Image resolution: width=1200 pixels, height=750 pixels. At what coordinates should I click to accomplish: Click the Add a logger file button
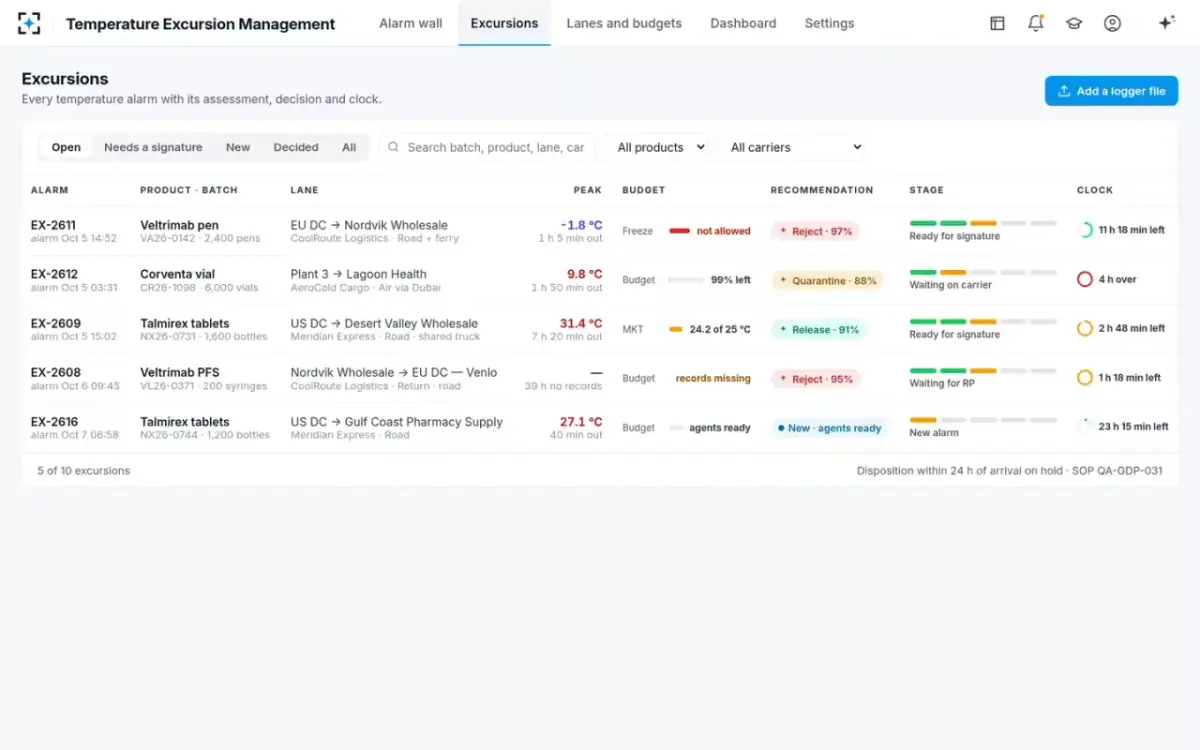point(1111,91)
